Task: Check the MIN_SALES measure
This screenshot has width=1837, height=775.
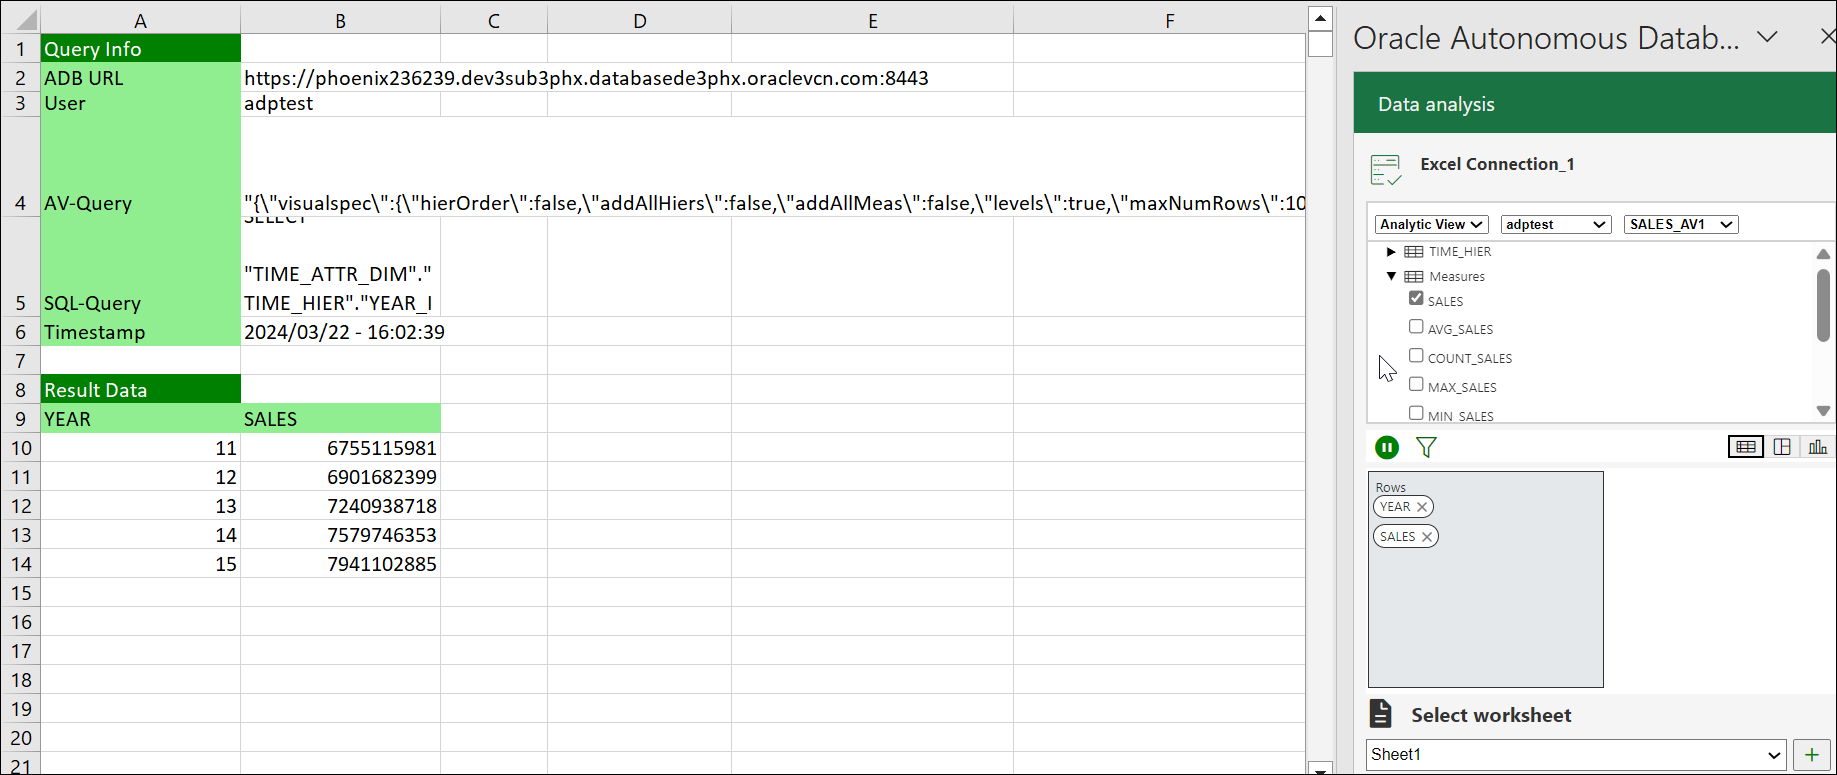Action: point(1416,412)
